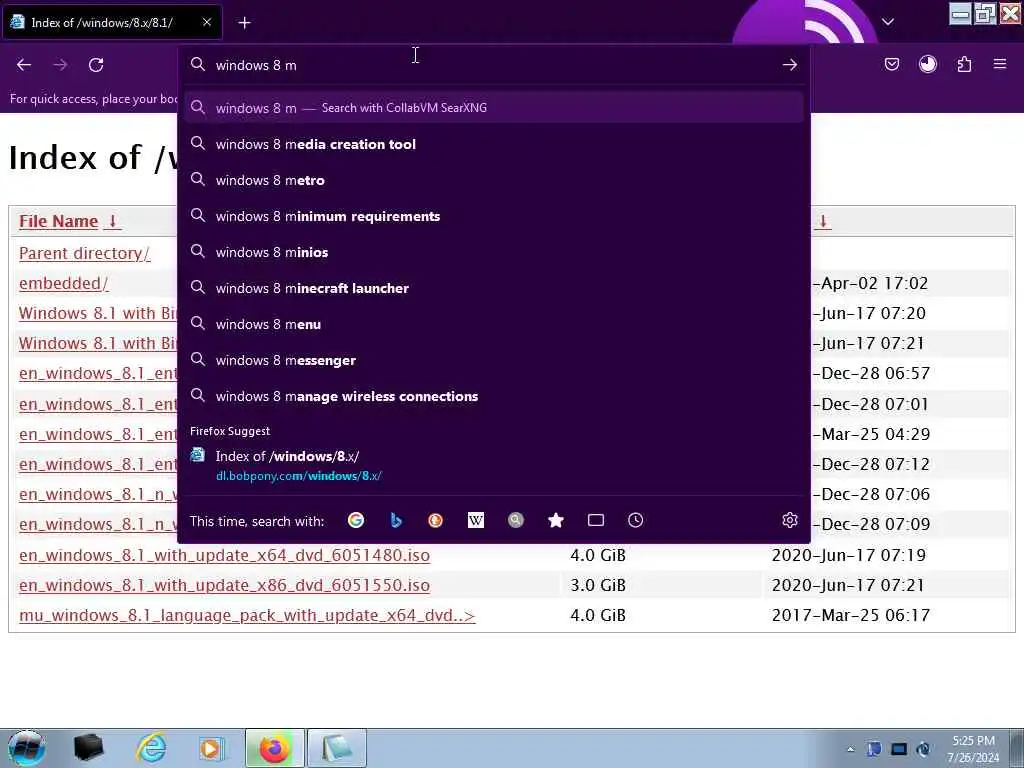This screenshot has width=1024, height=768.
Task: Click the volume tray icon
Action: pos(923,749)
